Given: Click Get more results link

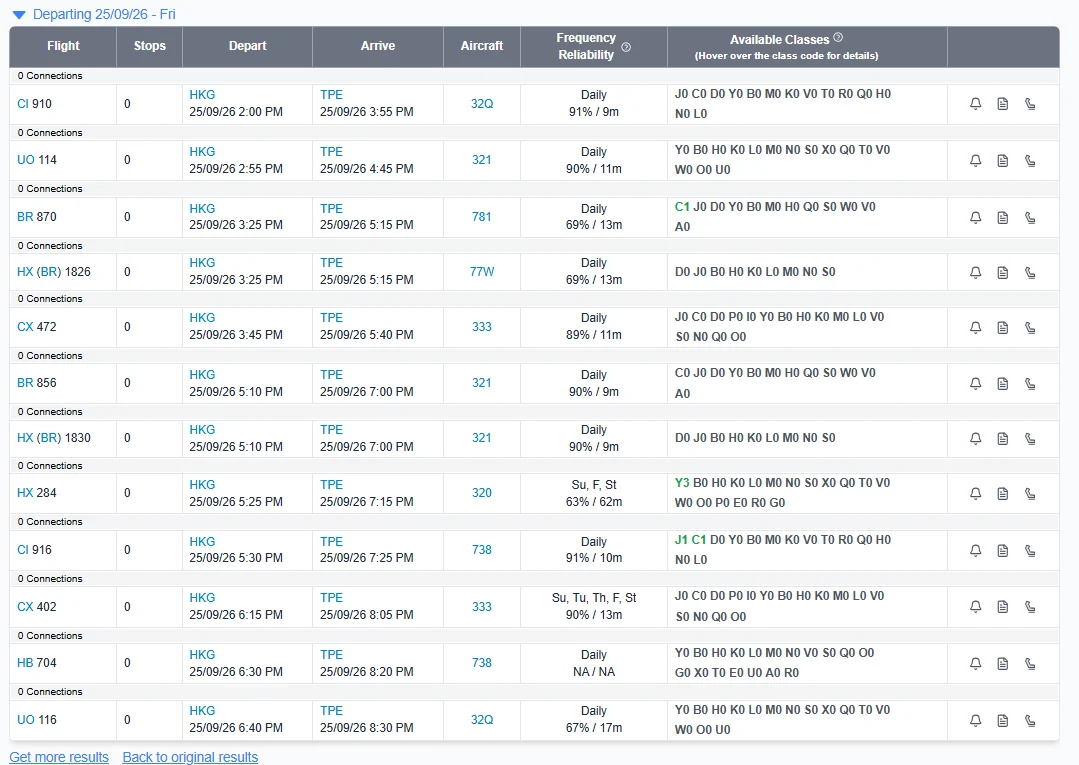Looking at the screenshot, I should tap(59, 757).
